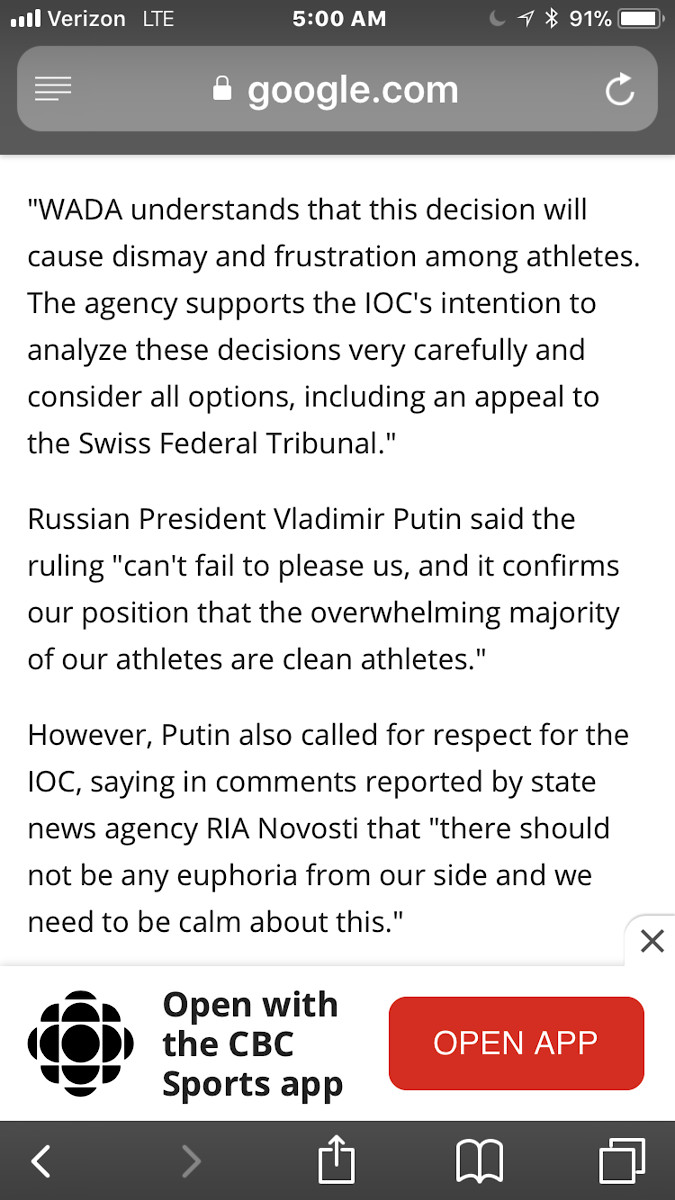Tap "Open with the CBC Sports app" text
The height and width of the screenshot is (1200, 675).
pos(253,1044)
